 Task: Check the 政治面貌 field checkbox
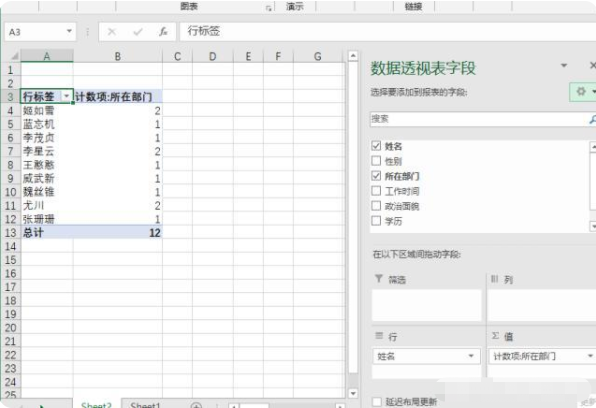[x=376, y=206]
